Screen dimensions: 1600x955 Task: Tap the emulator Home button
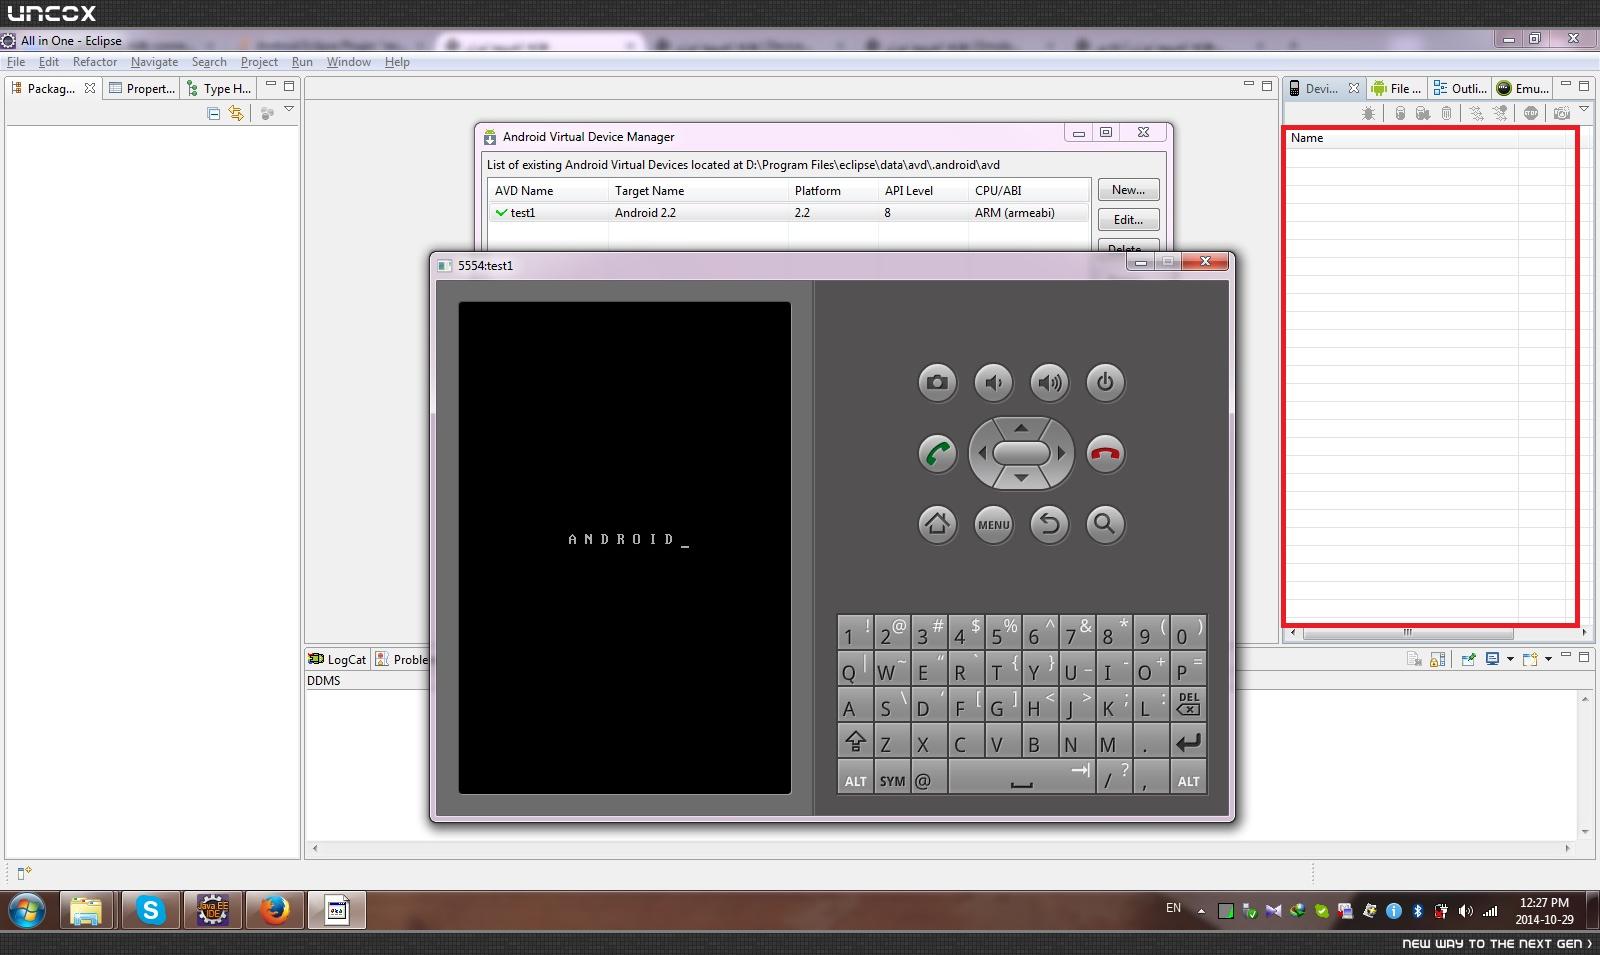937,524
